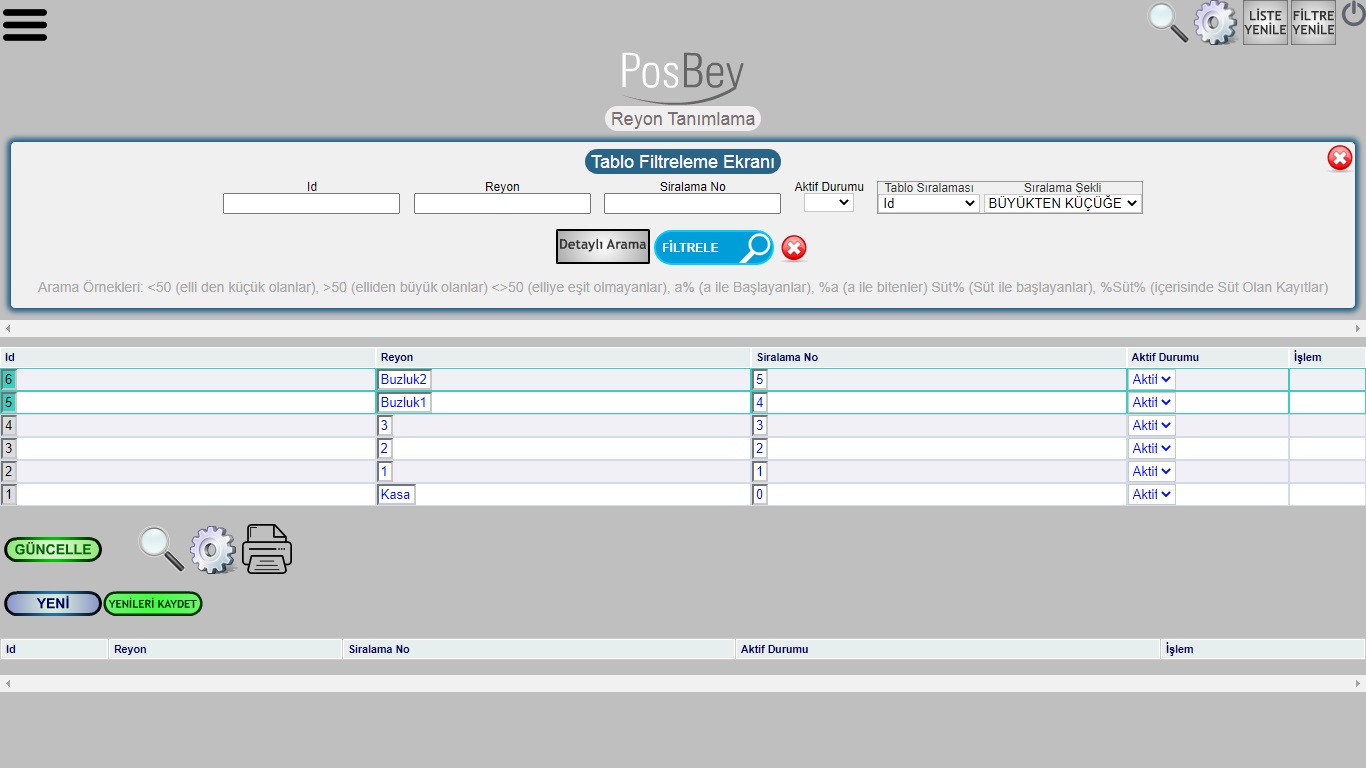Click the magnifier icon beside GÜNCELLE
Viewport: 1366px width, 768px height.
(160, 549)
